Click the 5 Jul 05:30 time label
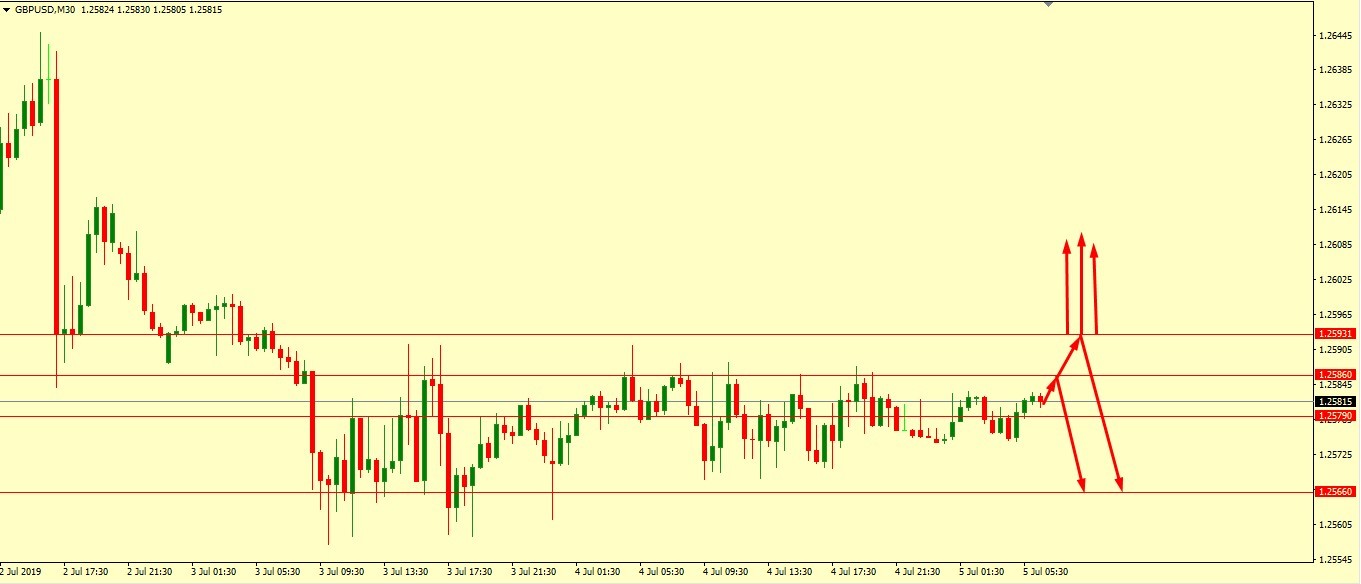This screenshot has width=1361, height=584. [x=1044, y=572]
